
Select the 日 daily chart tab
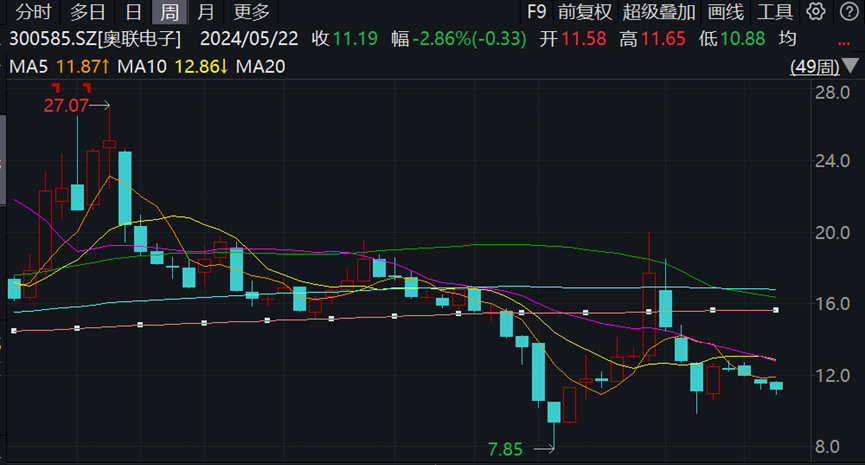tap(133, 12)
